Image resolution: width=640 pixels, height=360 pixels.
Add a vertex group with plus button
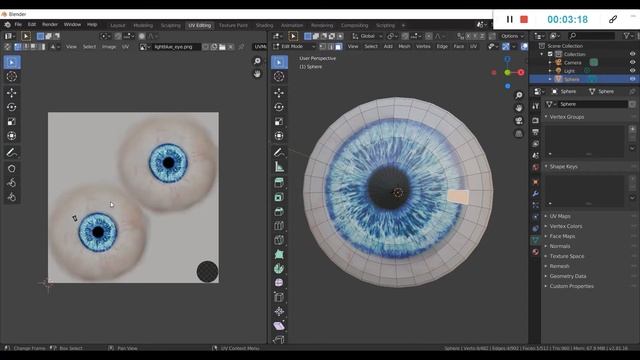(632, 129)
